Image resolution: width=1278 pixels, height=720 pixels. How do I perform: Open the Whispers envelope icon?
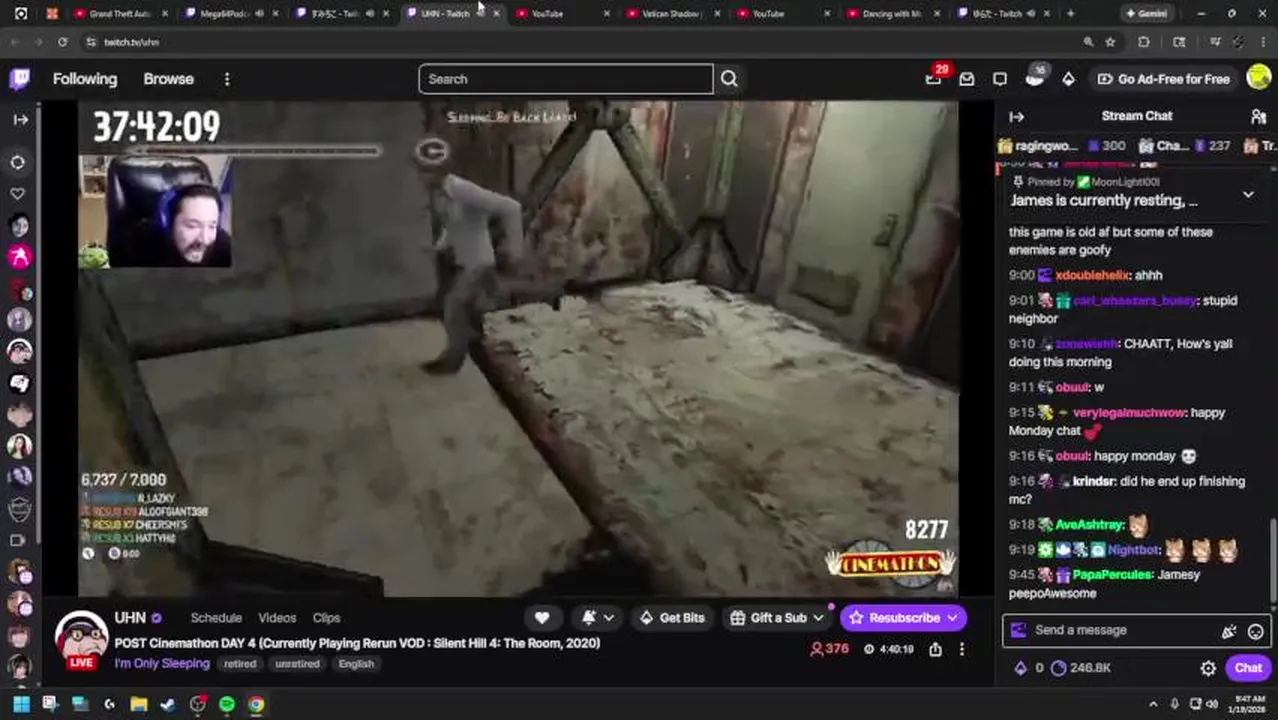click(x=967, y=79)
